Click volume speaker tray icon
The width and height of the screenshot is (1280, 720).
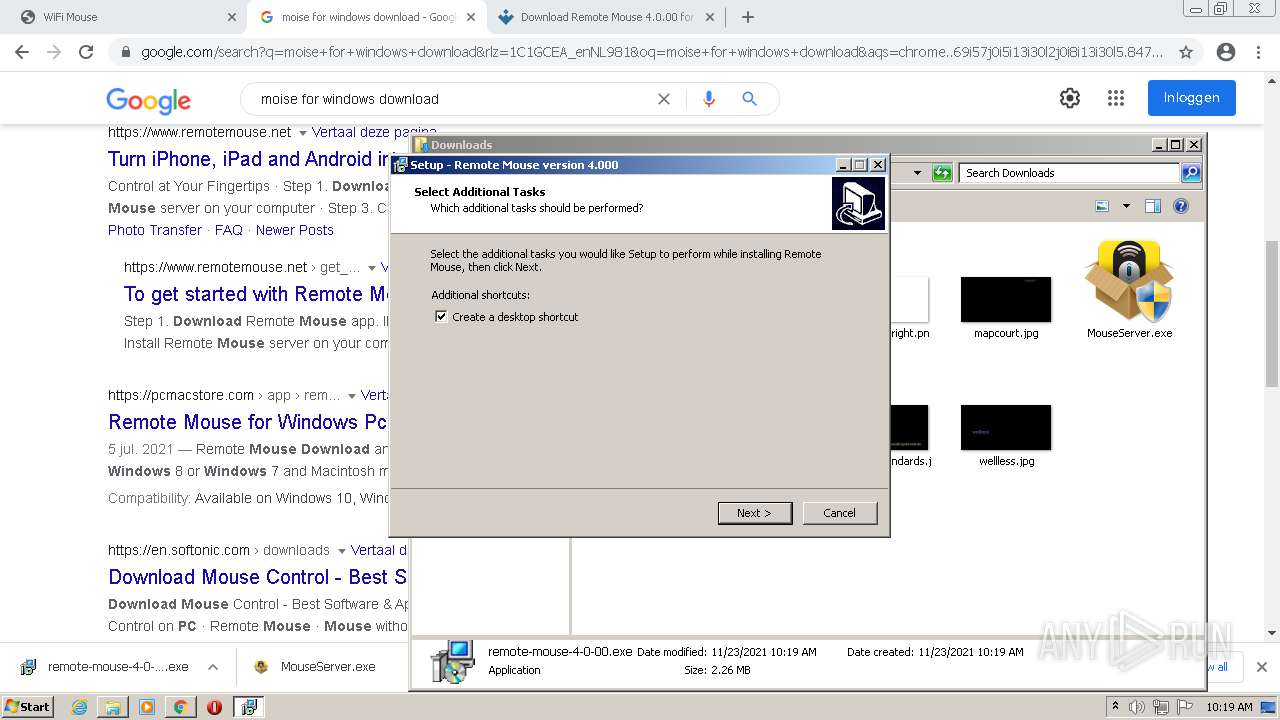coord(1137,707)
